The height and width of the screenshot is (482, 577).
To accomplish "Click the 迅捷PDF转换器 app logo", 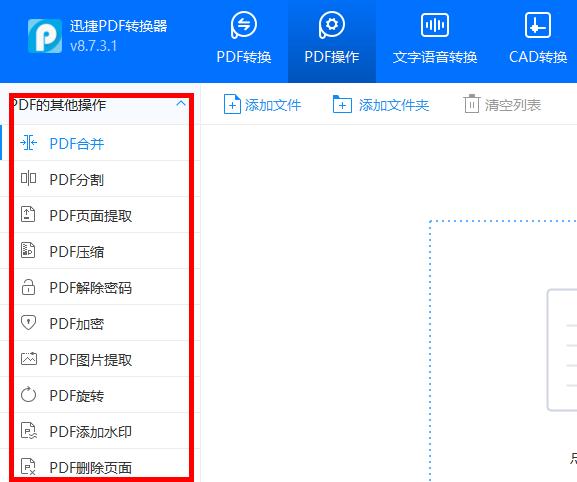I will click(x=45, y=36).
